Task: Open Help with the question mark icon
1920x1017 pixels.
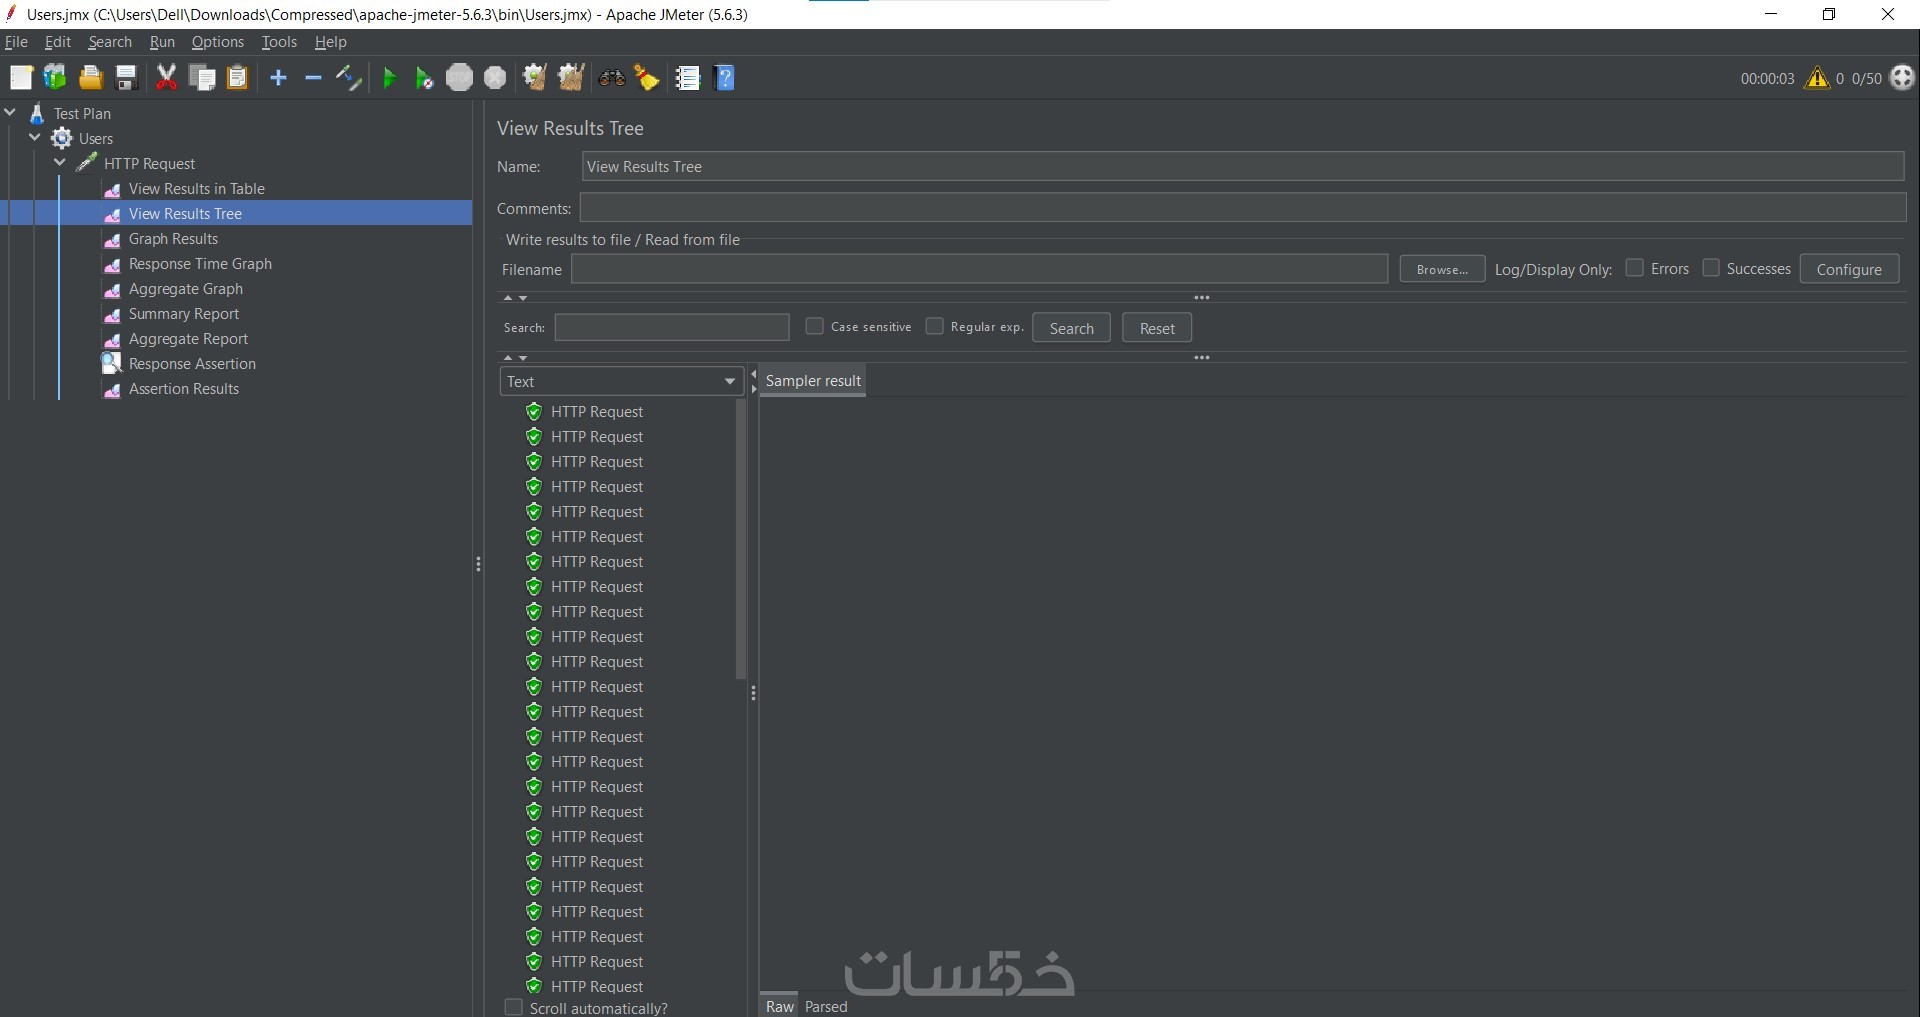Action: (x=726, y=78)
